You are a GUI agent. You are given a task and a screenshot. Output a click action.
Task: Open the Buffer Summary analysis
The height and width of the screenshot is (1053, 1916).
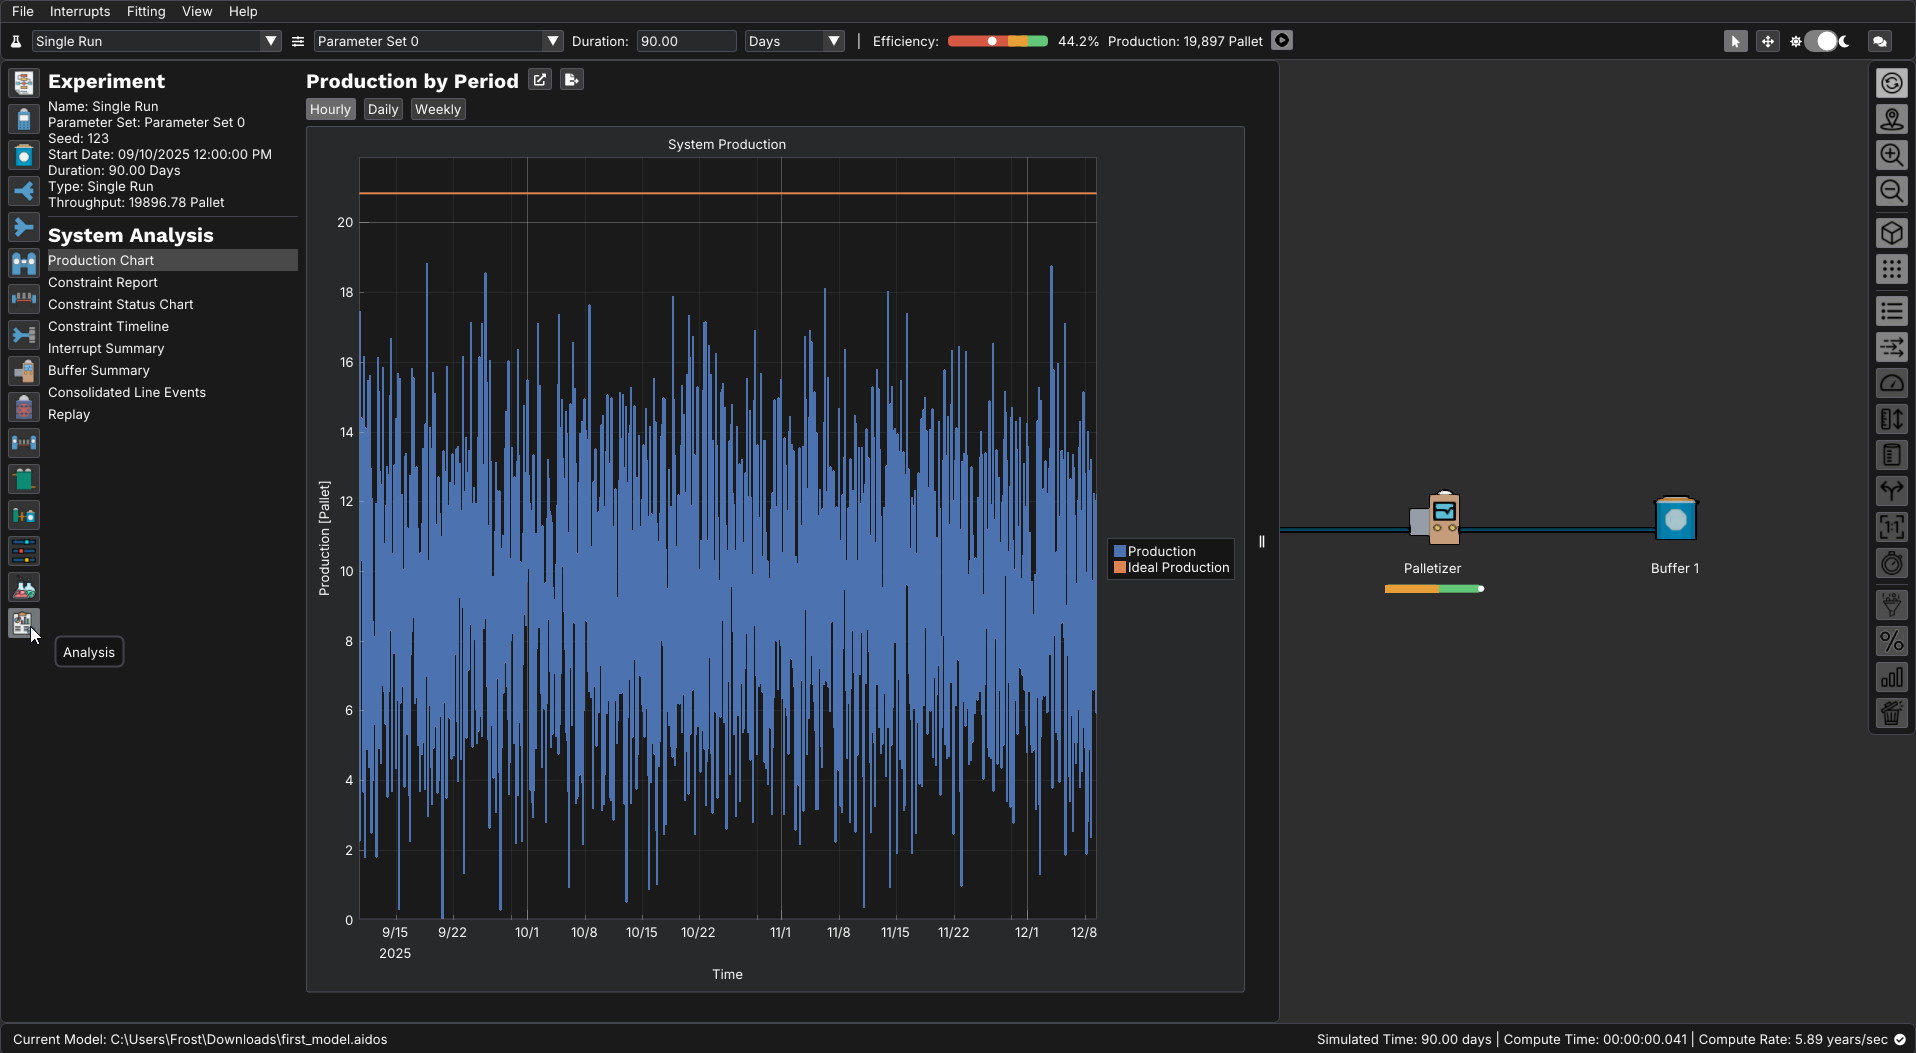[99, 370]
